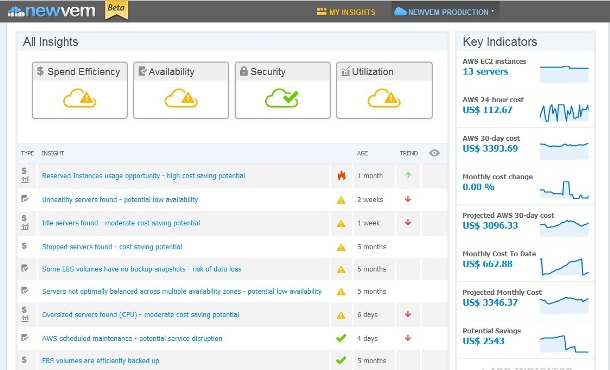Click the US$ 2543 potential savings value
Viewport: 610px width, 370px height.
484,341
